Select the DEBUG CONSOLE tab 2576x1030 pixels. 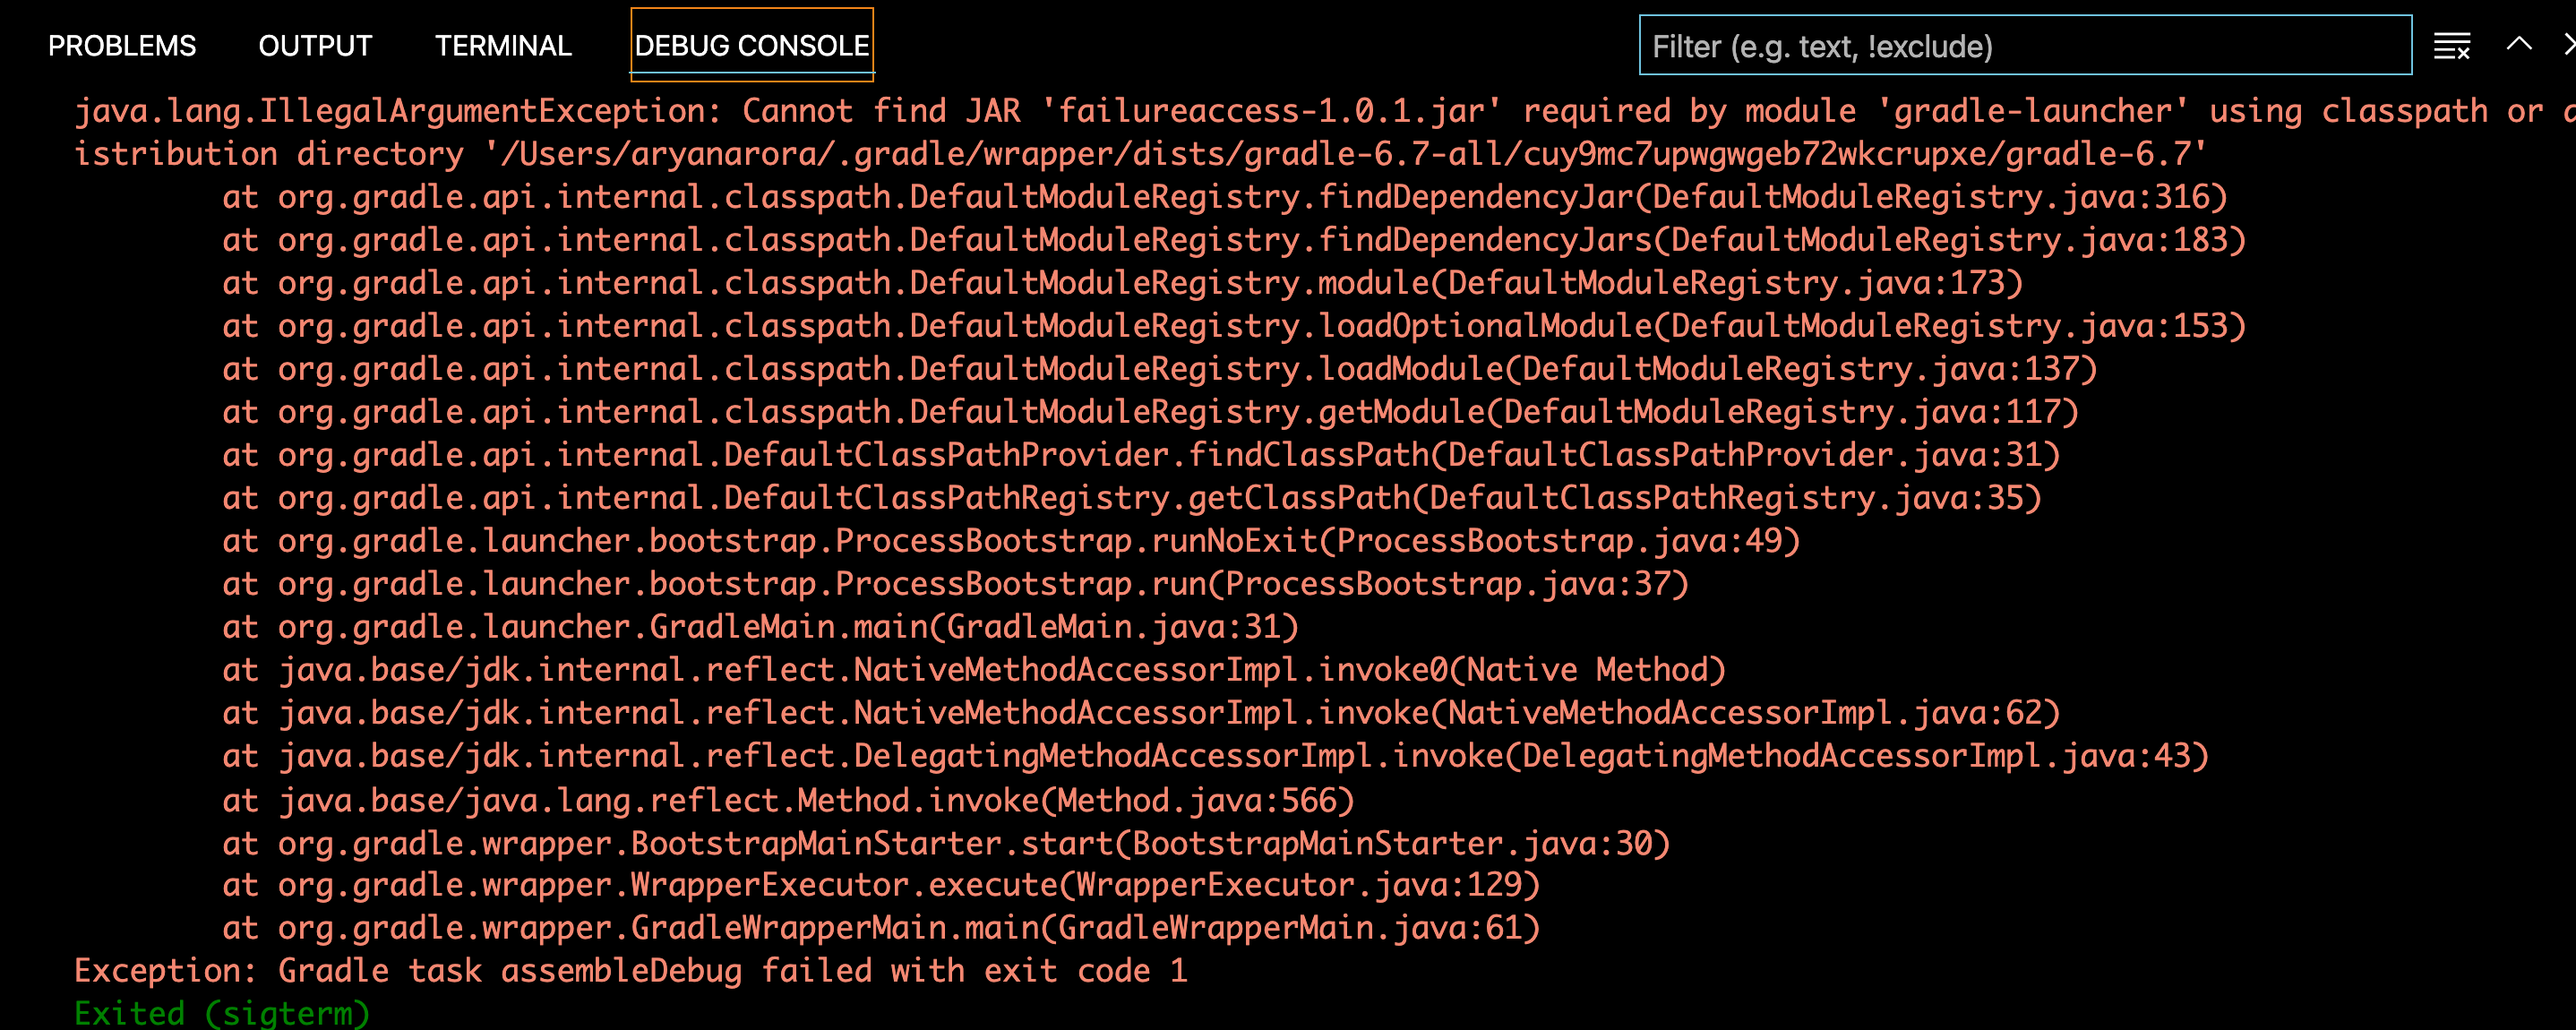pos(752,45)
